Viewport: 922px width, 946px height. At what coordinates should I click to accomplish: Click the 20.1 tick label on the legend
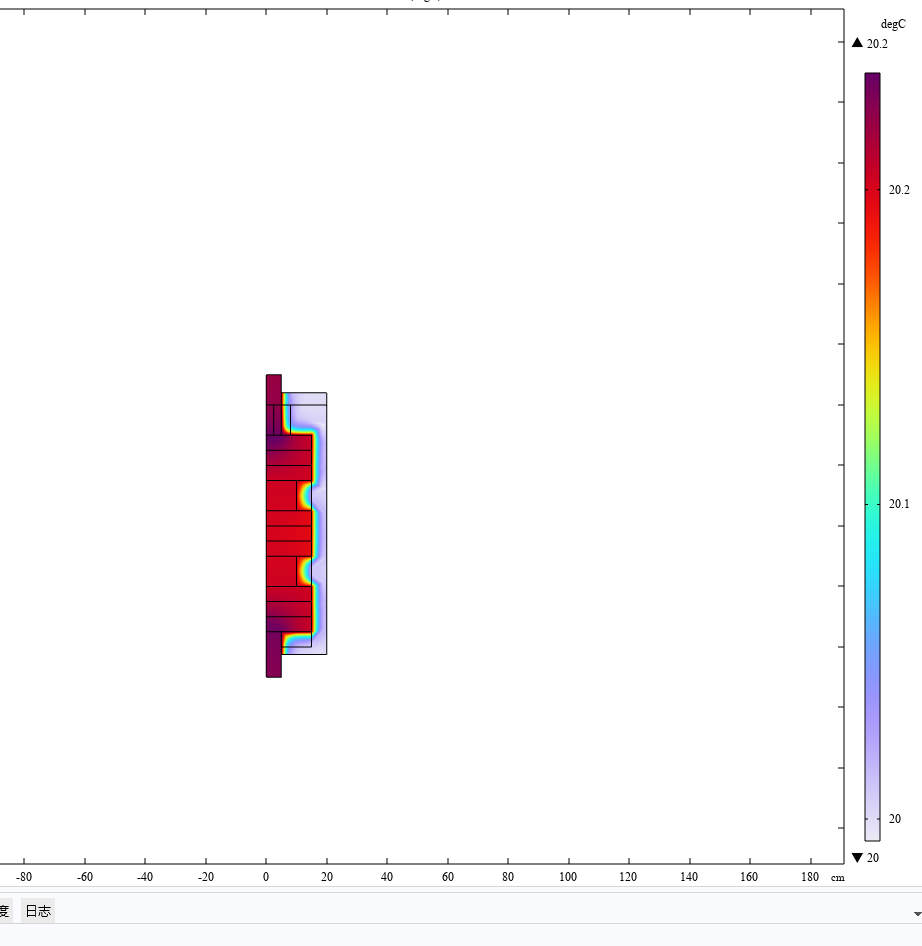pos(899,504)
